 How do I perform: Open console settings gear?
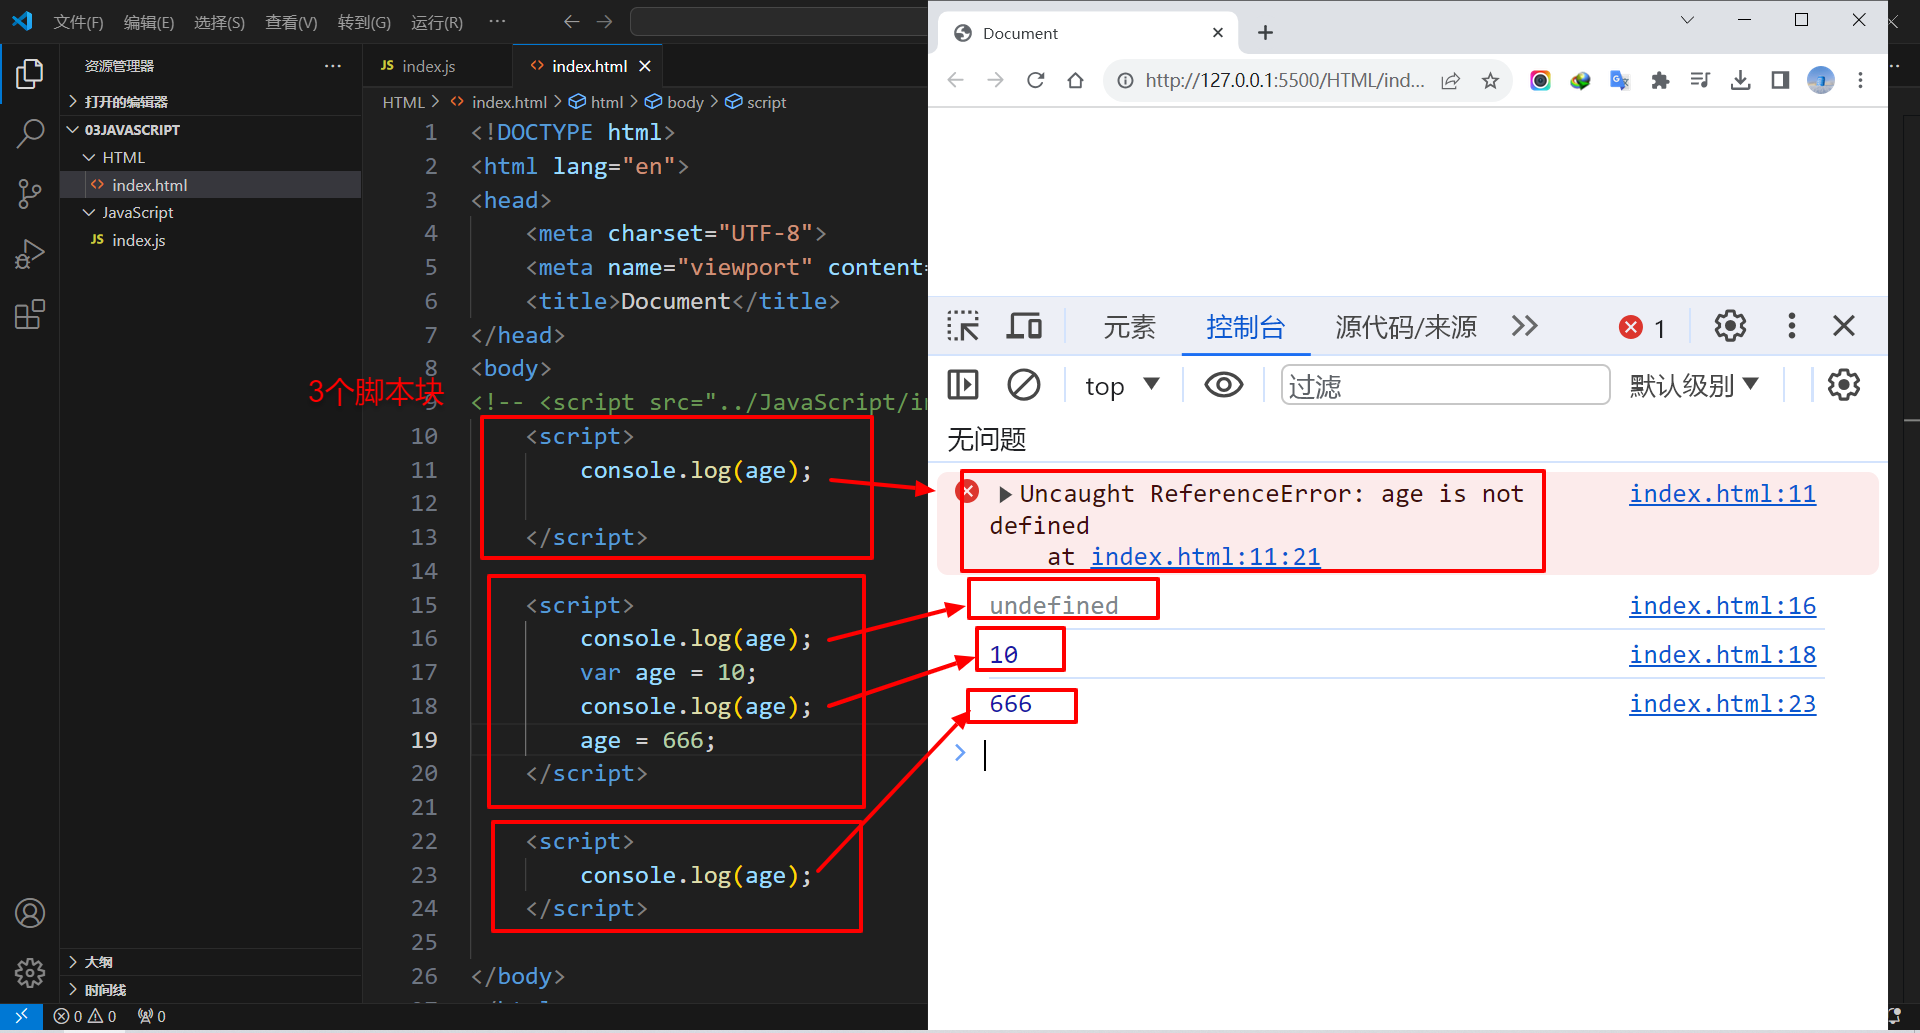1844,385
